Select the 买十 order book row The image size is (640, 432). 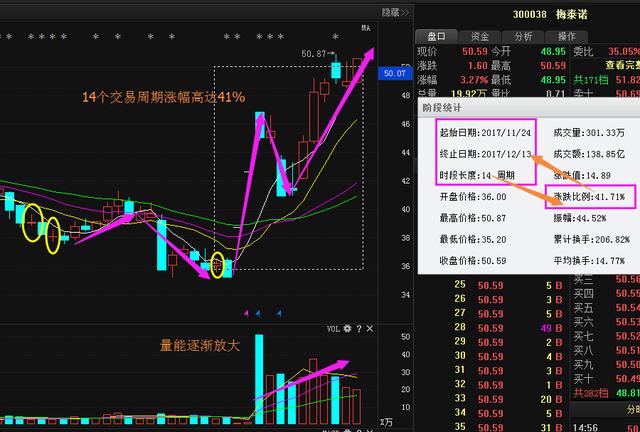[607, 379]
